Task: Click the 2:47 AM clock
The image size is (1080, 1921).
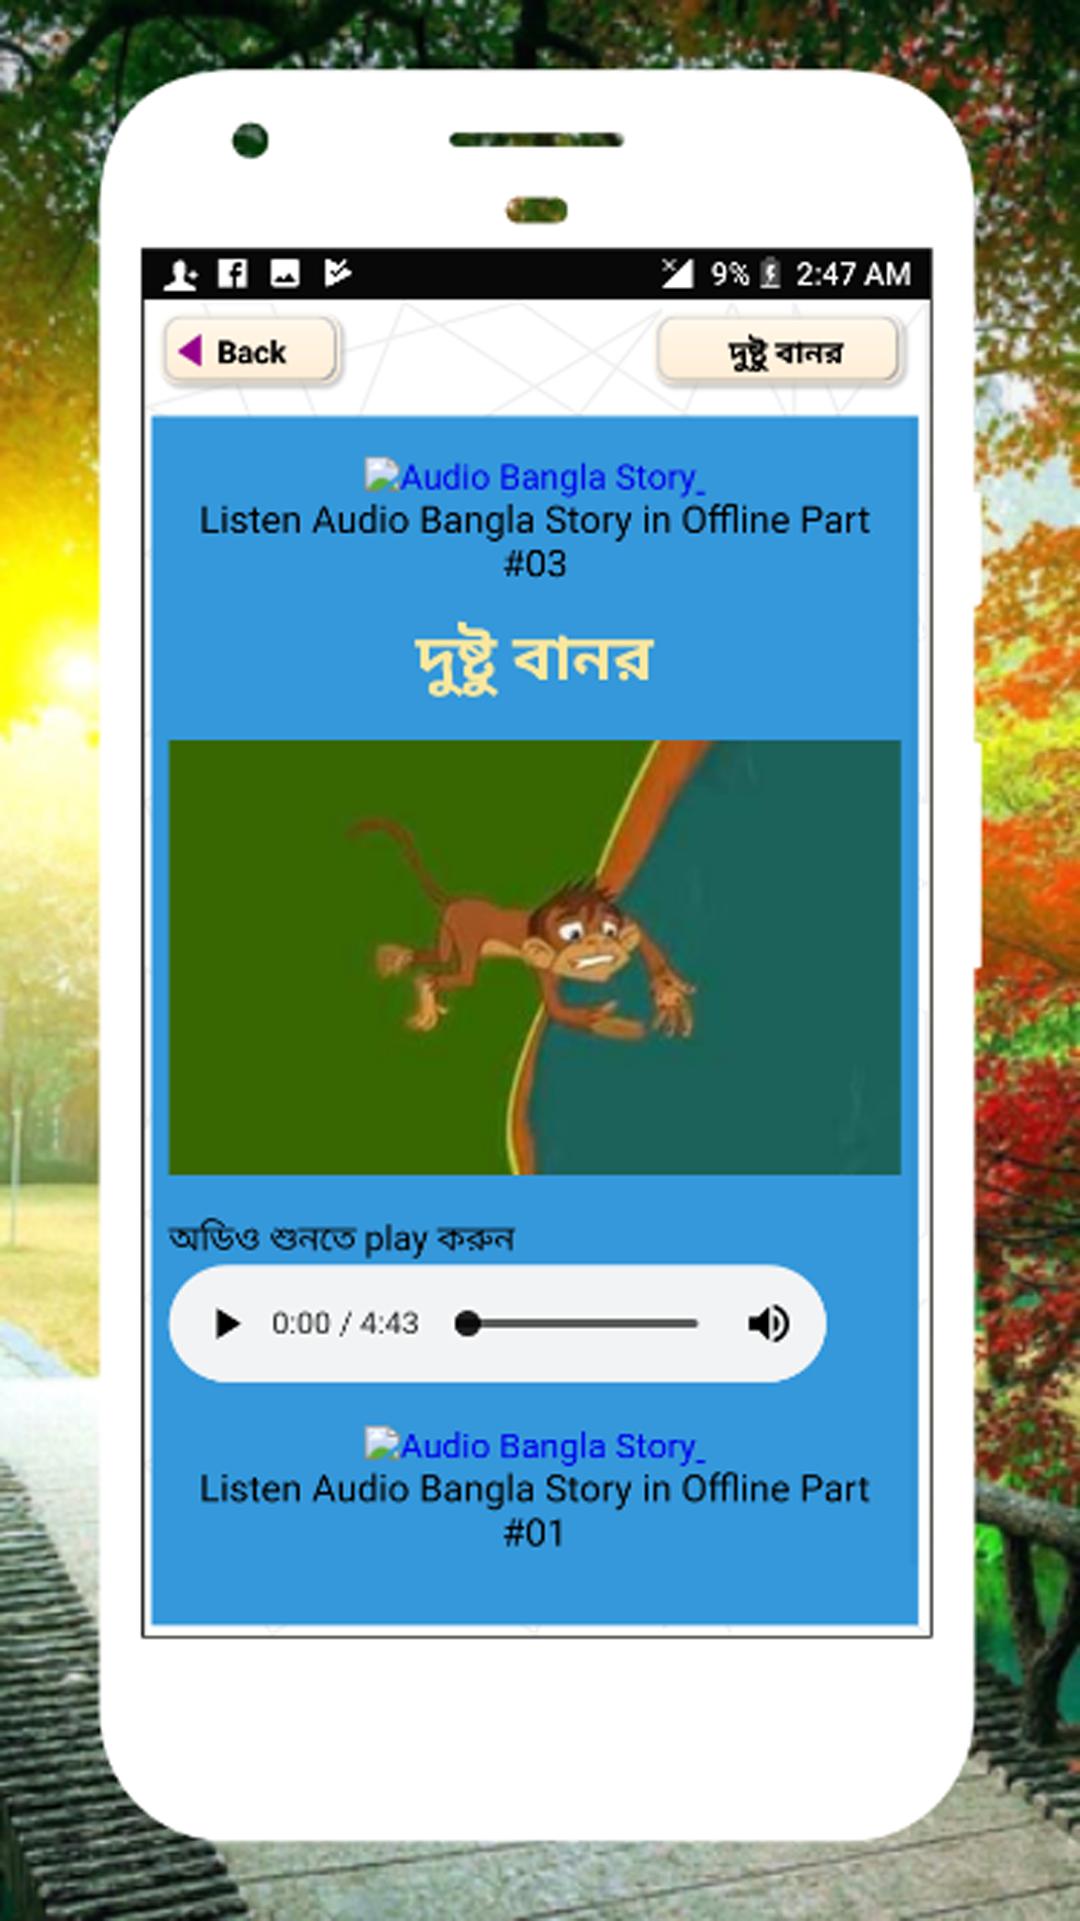Action: [853, 273]
